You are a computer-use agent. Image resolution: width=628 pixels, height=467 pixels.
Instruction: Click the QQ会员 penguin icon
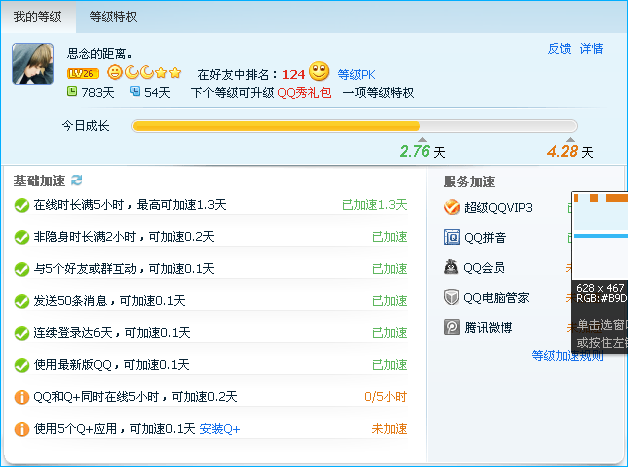tap(451, 267)
